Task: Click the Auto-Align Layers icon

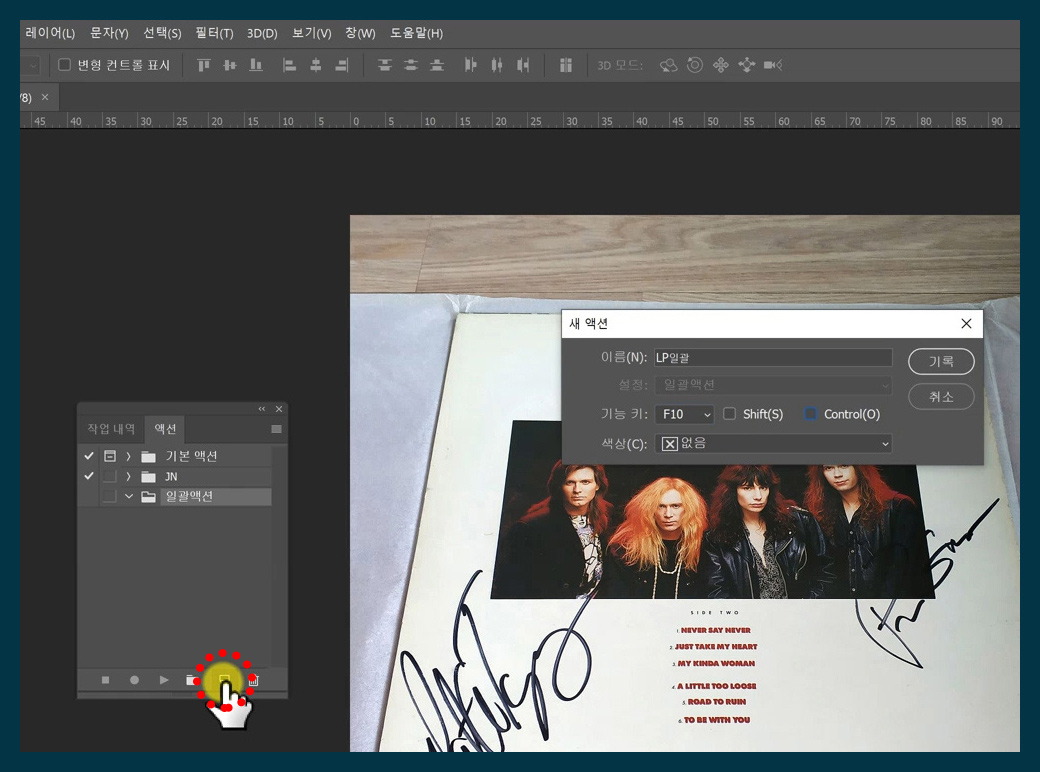Action: tap(566, 65)
